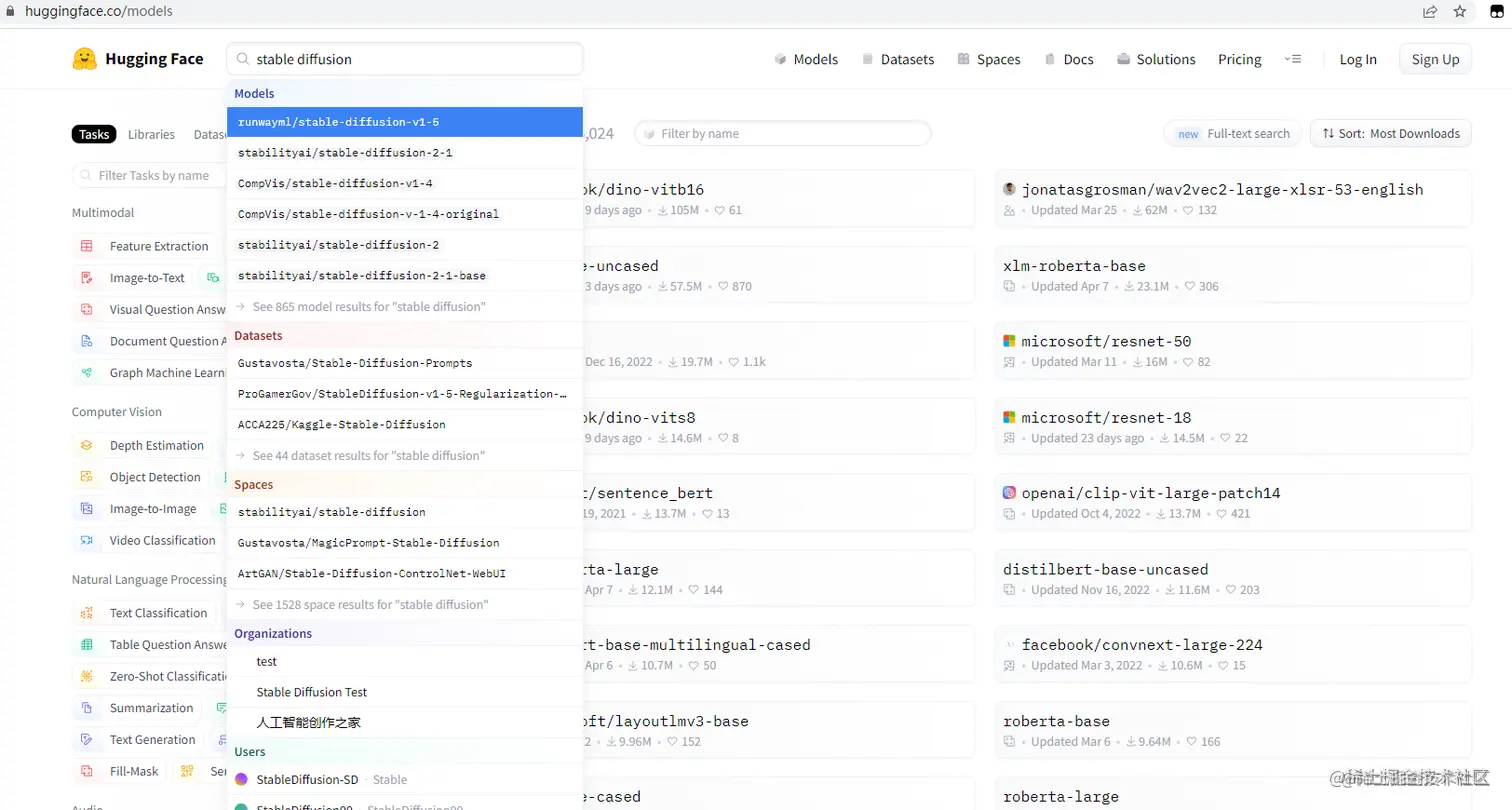Select stabilityai/stable-diffusion-2-1-base suggestion
This screenshot has width=1512, height=810.
click(405, 275)
